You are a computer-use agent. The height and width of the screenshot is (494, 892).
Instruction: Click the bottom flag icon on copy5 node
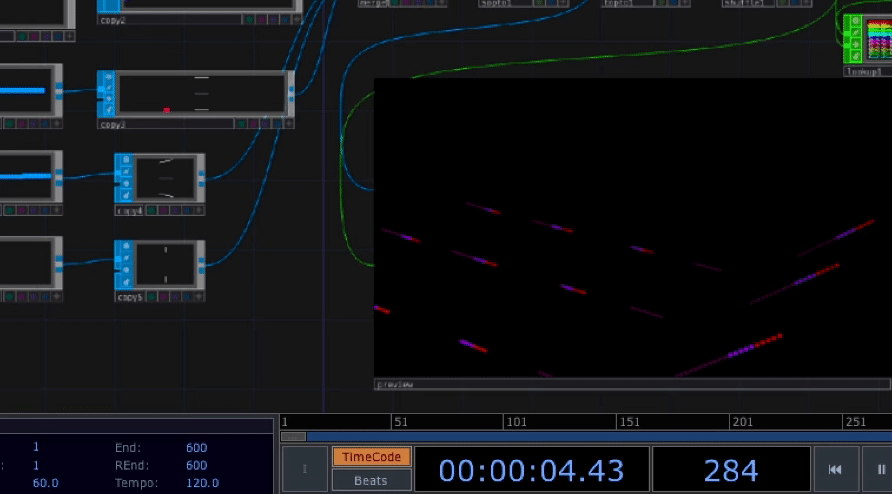(x=125, y=282)
